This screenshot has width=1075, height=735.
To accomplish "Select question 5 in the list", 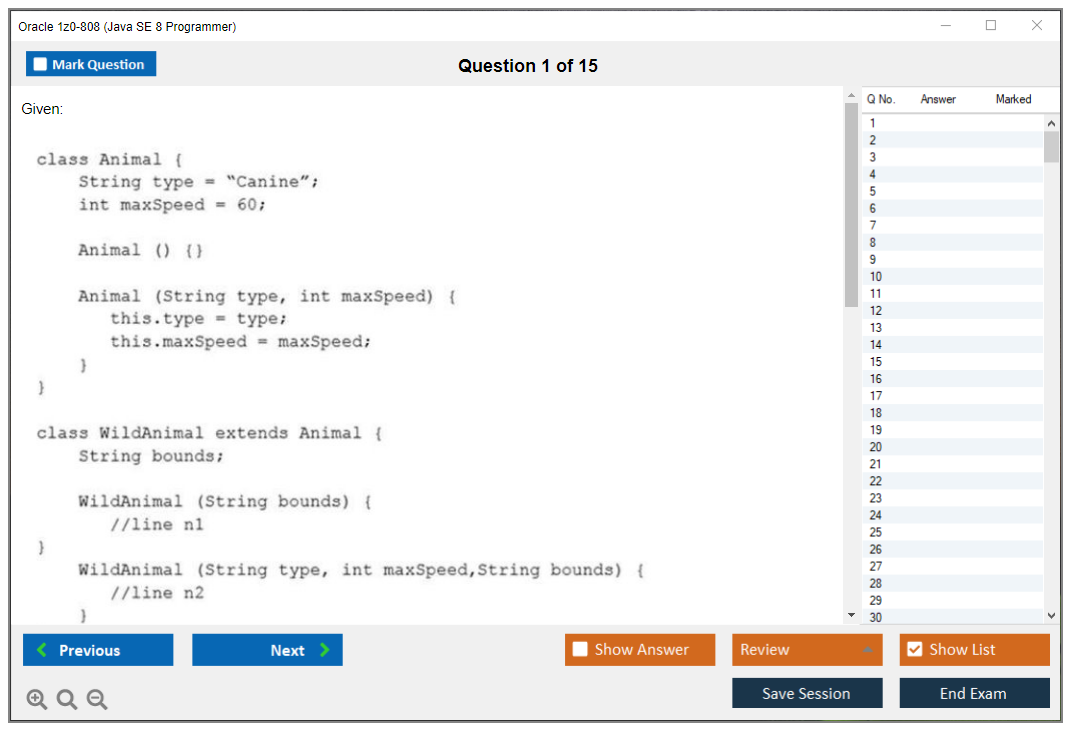I will [x=873, y=191].
